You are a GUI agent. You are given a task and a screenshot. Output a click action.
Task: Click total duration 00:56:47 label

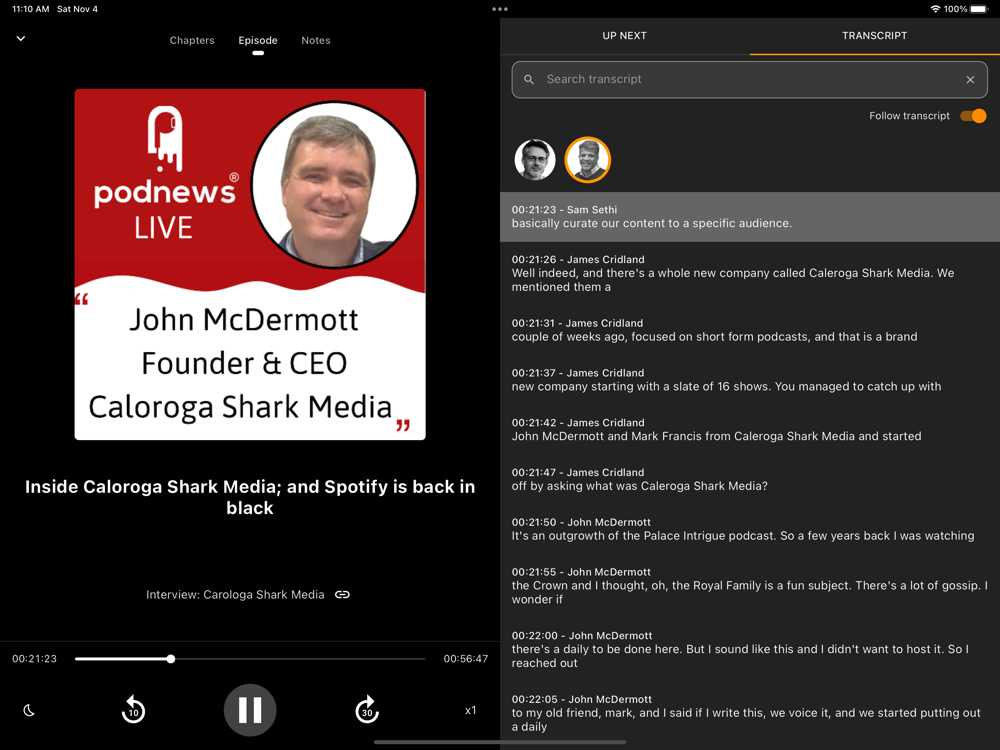466,659
